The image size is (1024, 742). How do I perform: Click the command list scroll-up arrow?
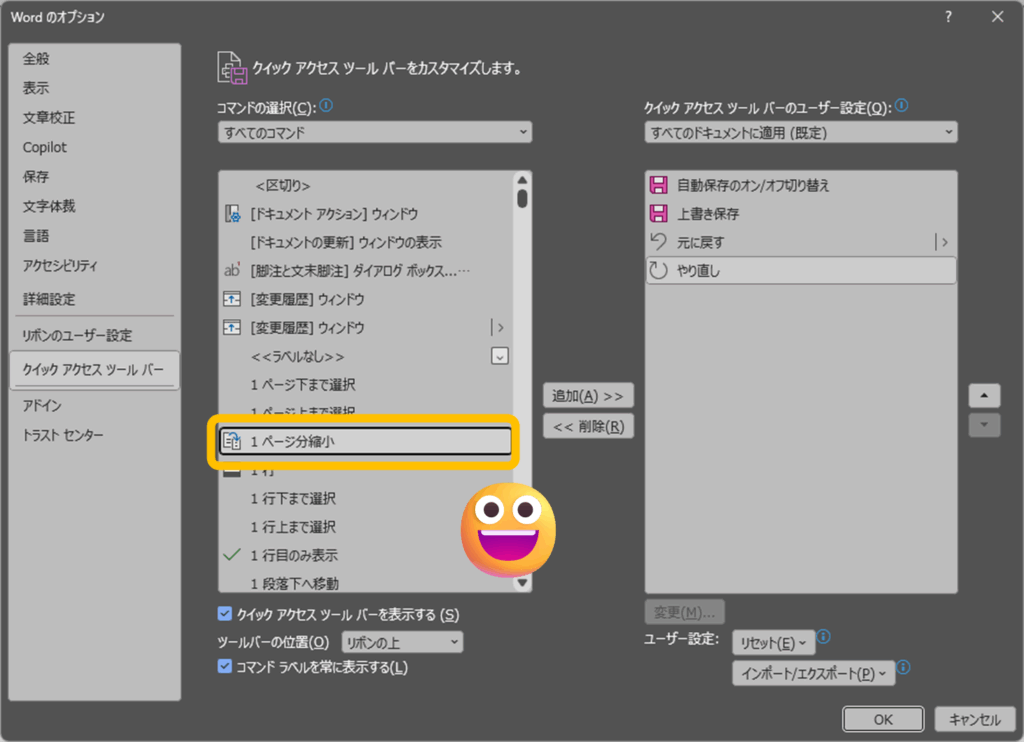pos(522,180)
